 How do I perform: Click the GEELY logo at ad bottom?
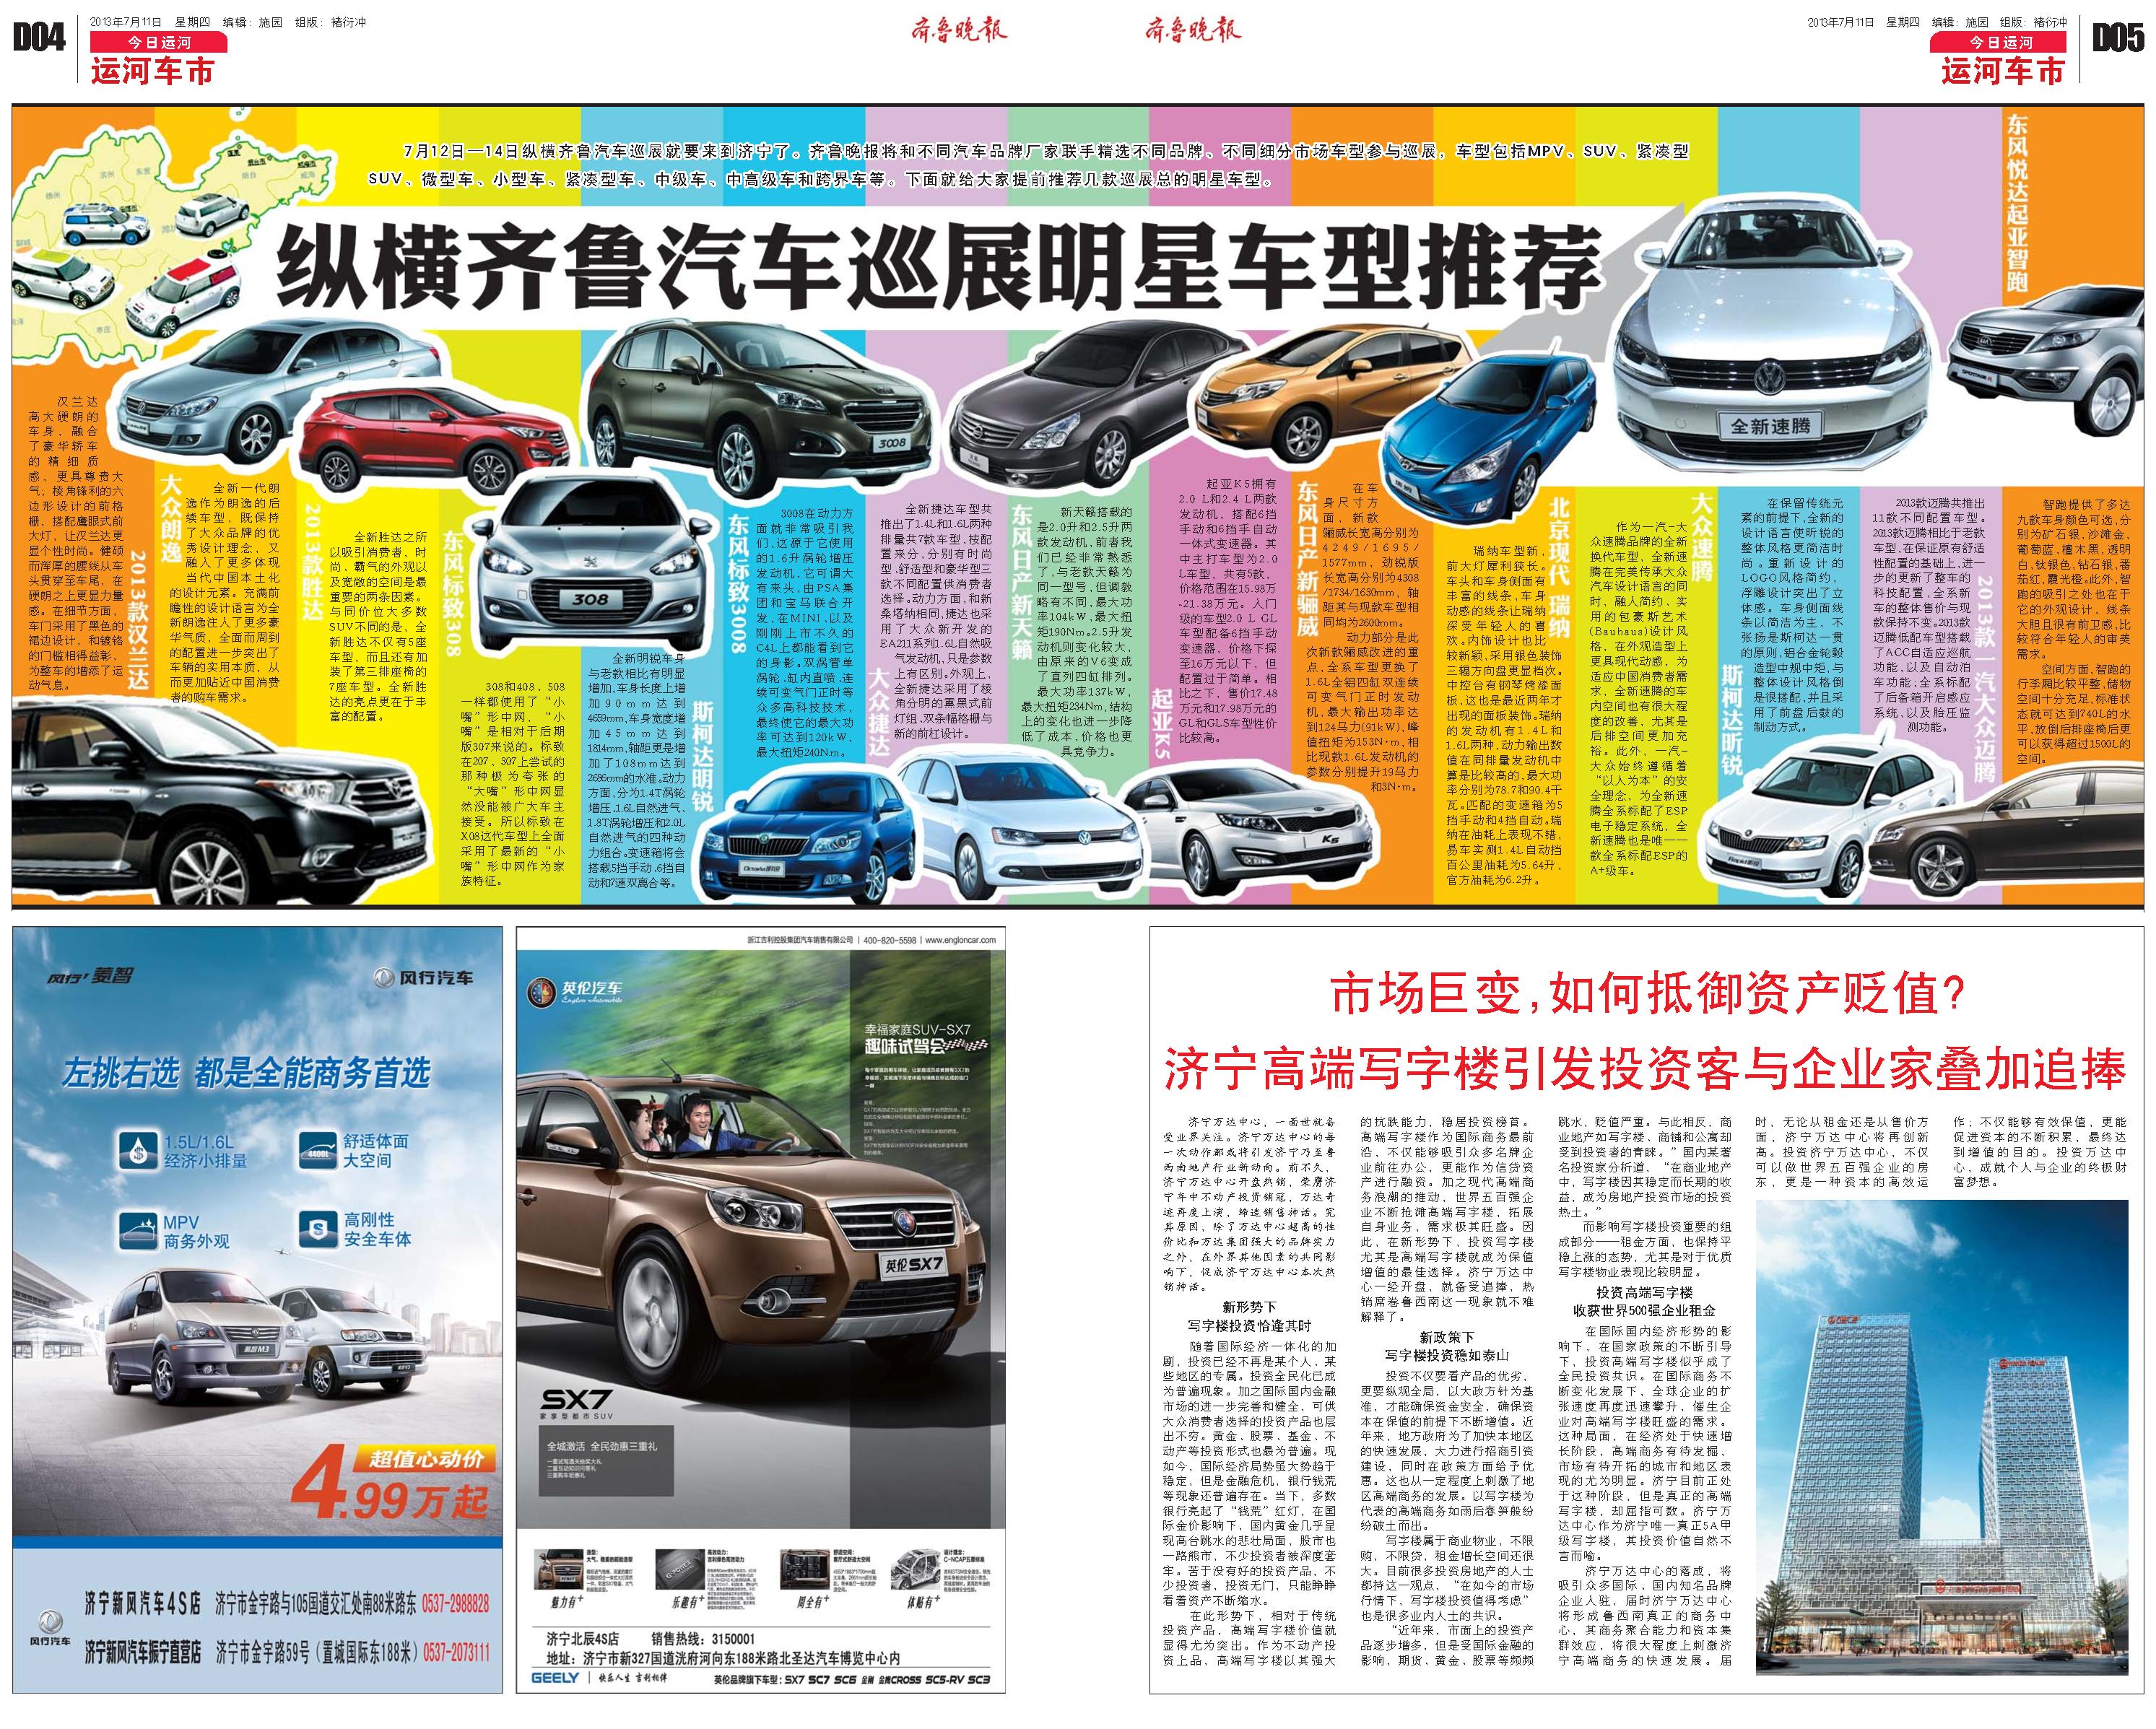pyautogui.click(x=556, y=1677)
